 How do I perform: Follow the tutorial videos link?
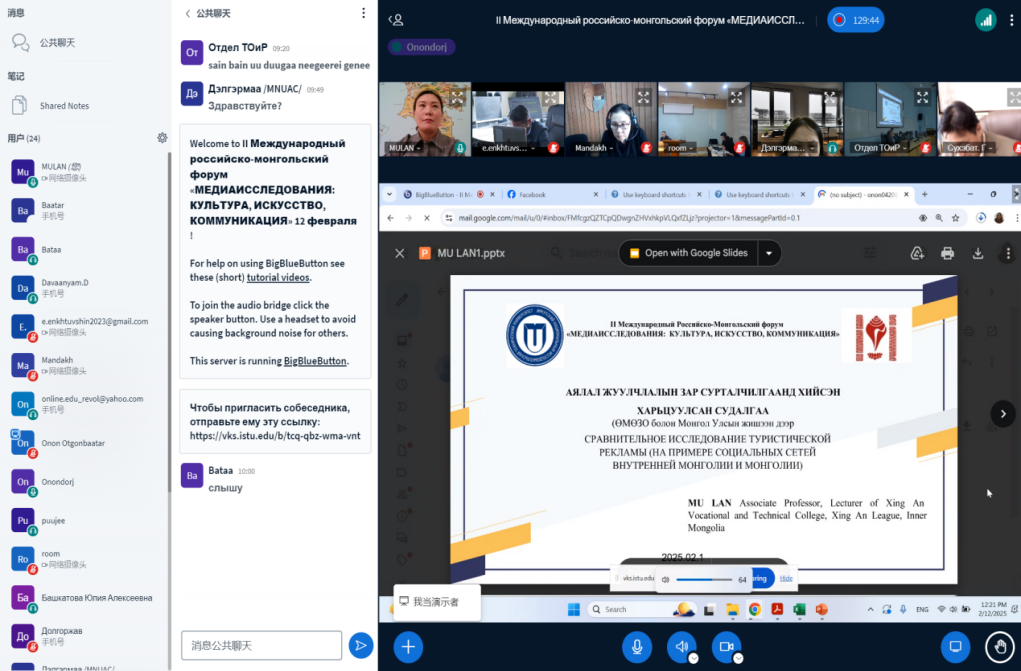click(x=278, y=278)
